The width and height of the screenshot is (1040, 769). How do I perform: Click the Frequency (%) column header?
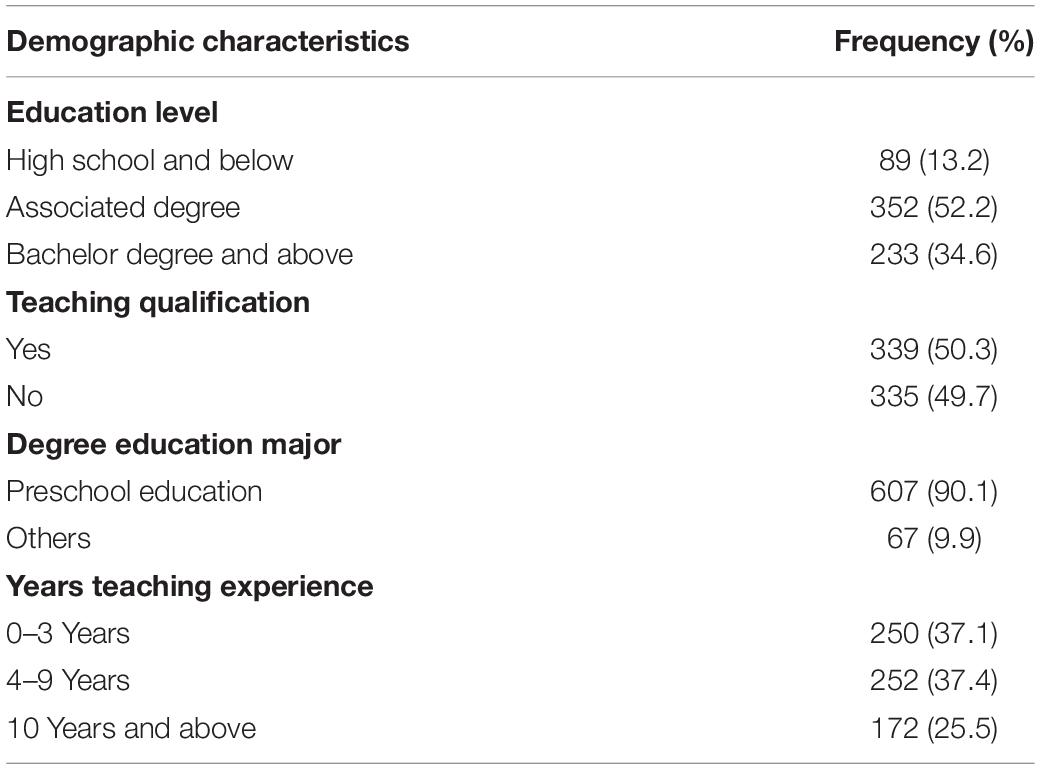[x=934, y=42]
